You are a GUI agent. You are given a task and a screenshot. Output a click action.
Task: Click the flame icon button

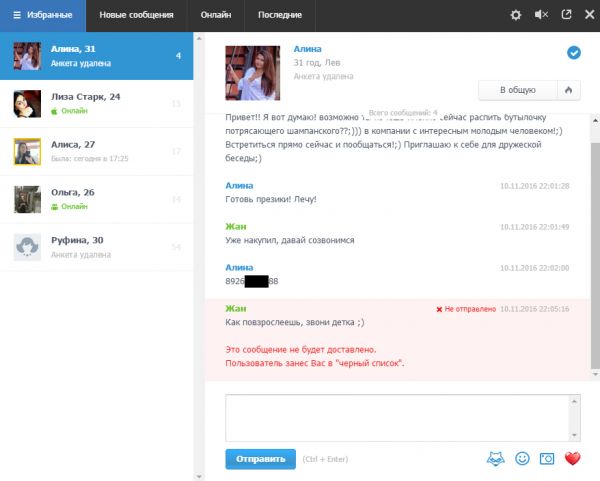(x=569, y=90)
